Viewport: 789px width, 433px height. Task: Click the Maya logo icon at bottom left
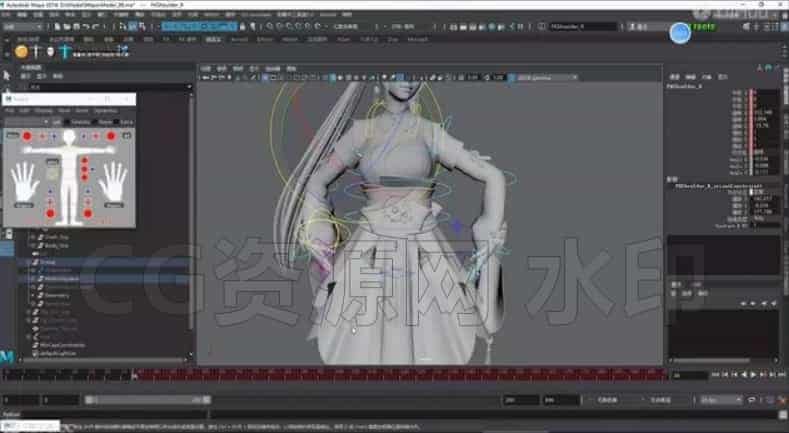[x=7, y=357]
